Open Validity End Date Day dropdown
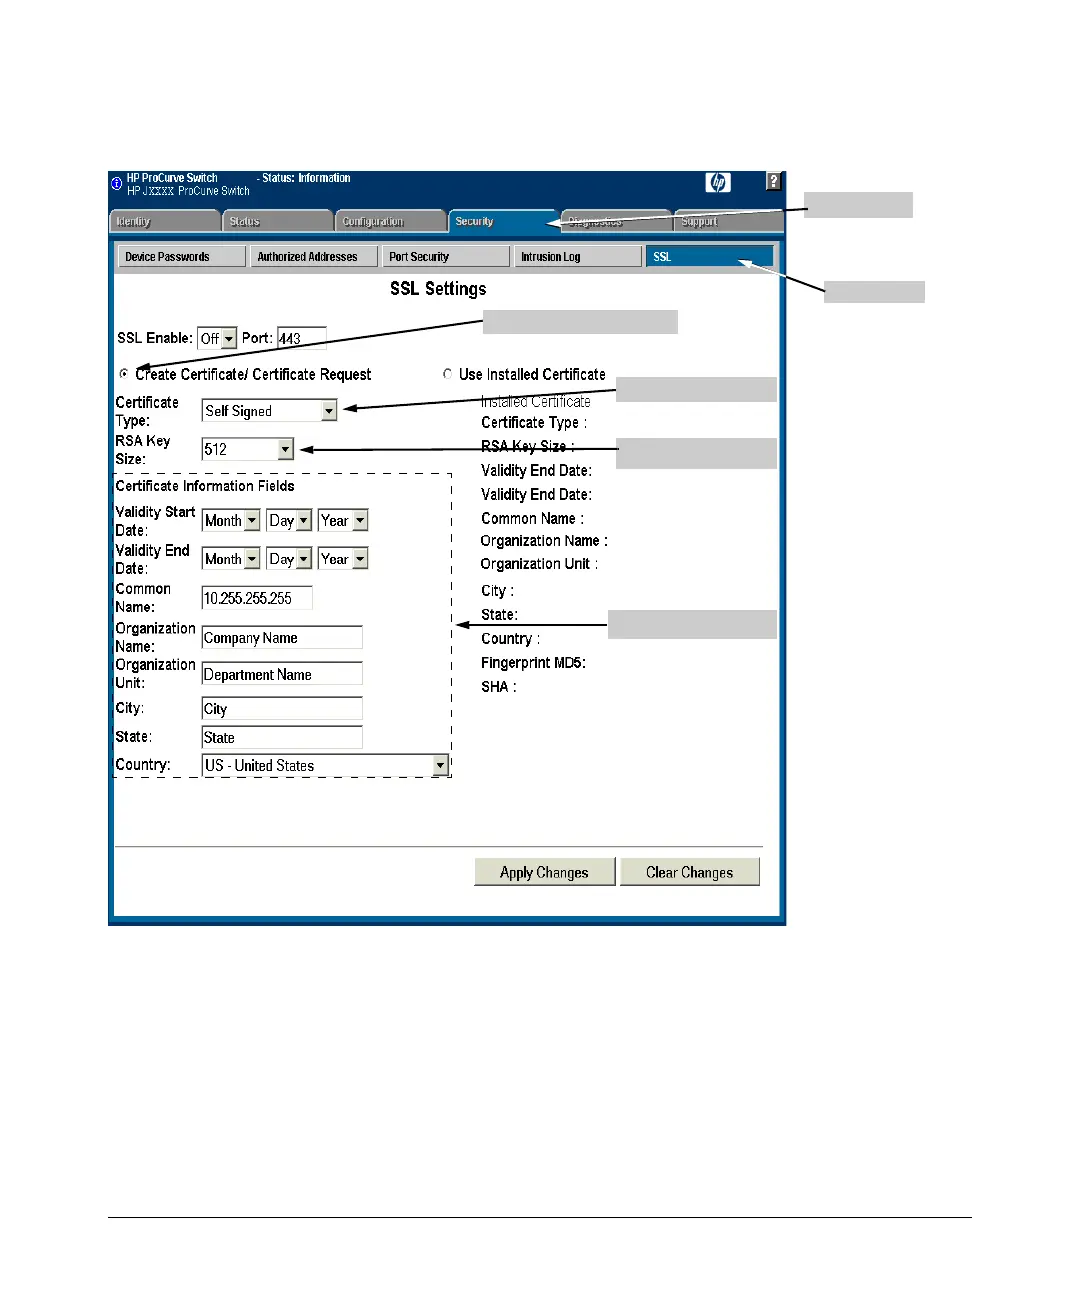 pyautogui.click(x=289, y=559)
